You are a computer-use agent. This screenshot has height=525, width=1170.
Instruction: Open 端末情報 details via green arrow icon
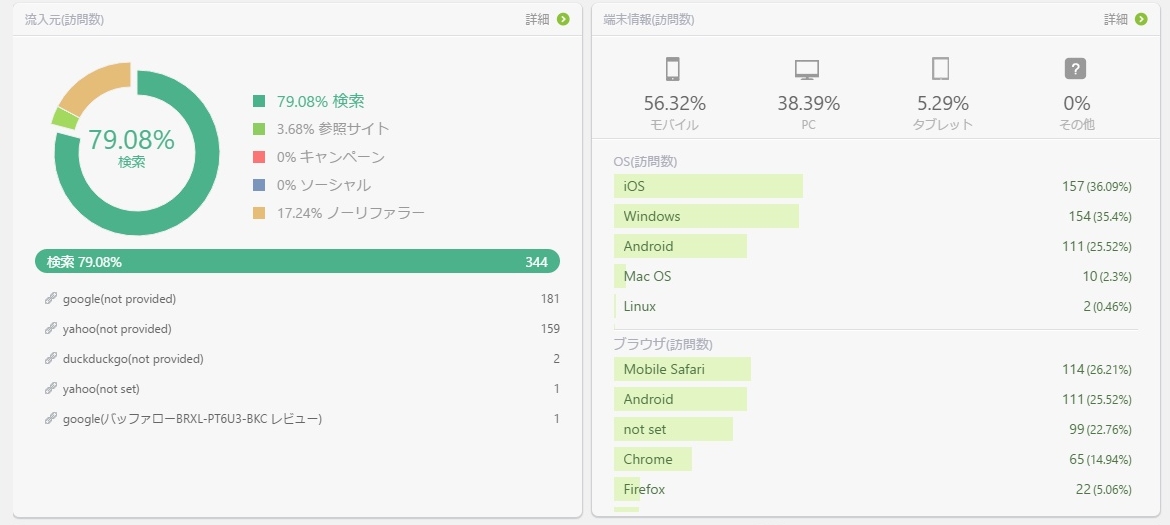(1141, 19)
